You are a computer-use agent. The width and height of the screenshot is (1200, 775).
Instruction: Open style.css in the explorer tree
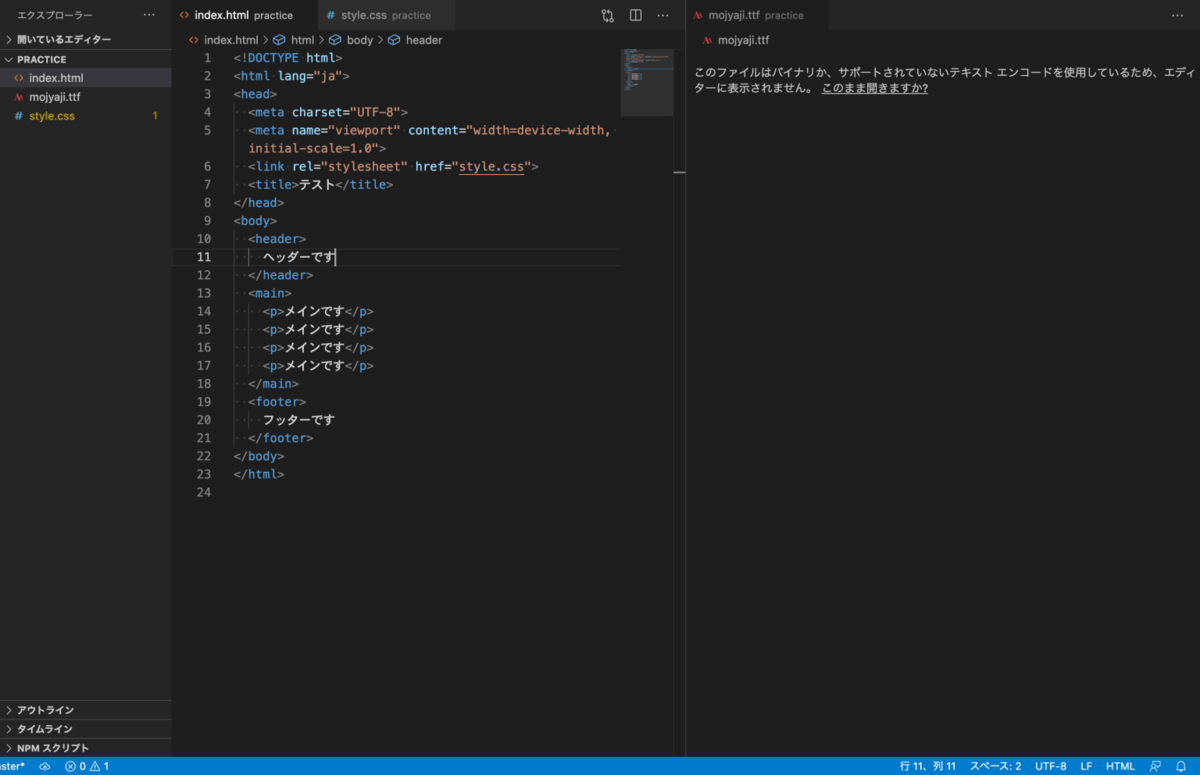tap(86, 116)
